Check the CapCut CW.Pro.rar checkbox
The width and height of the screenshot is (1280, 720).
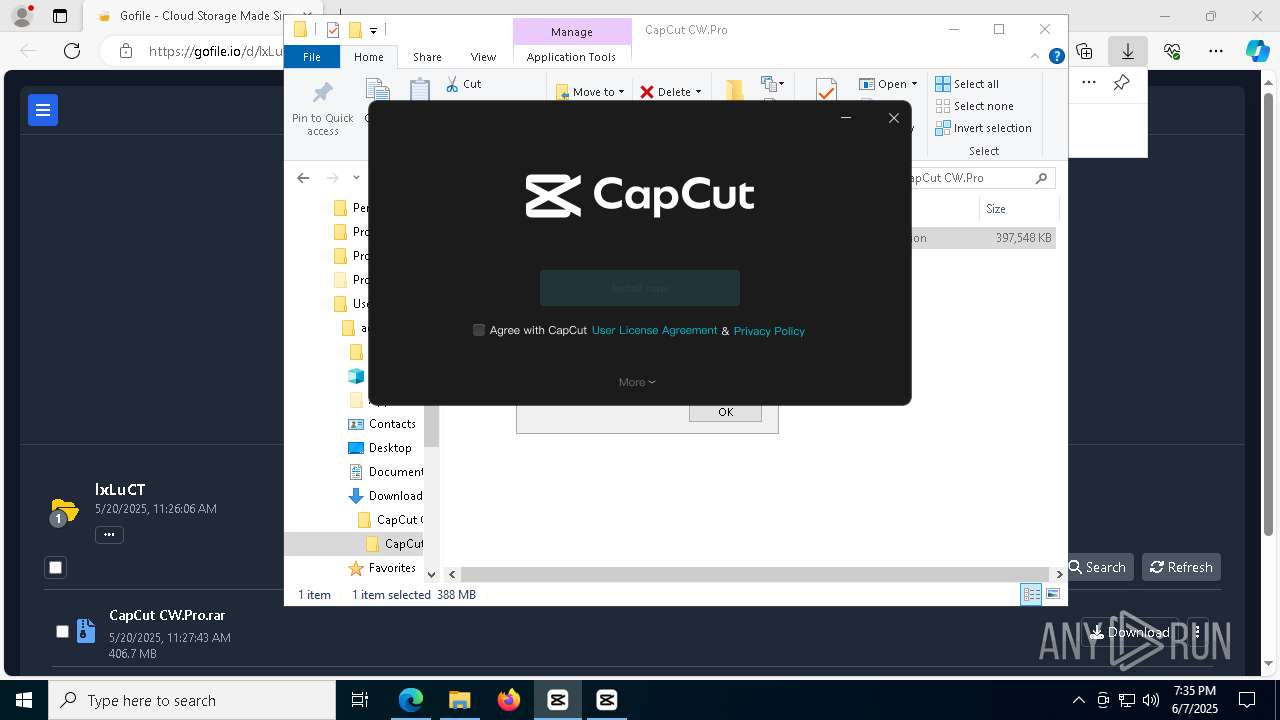pyautogui.click(x=62, y=631)
